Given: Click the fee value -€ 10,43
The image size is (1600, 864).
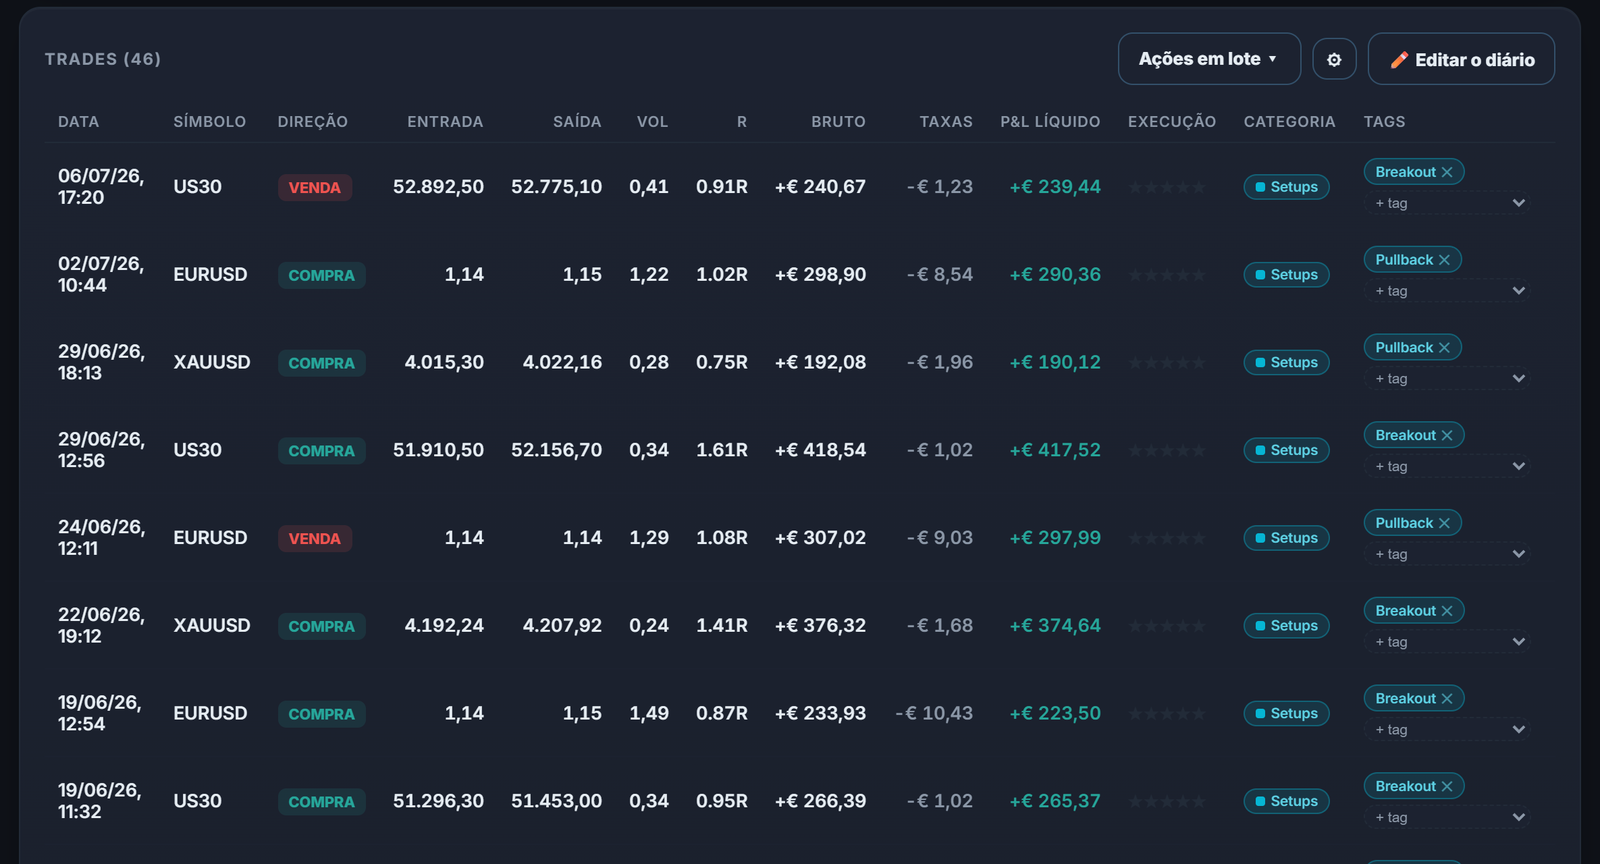Looking at the screenshot, I should point(934,714).
